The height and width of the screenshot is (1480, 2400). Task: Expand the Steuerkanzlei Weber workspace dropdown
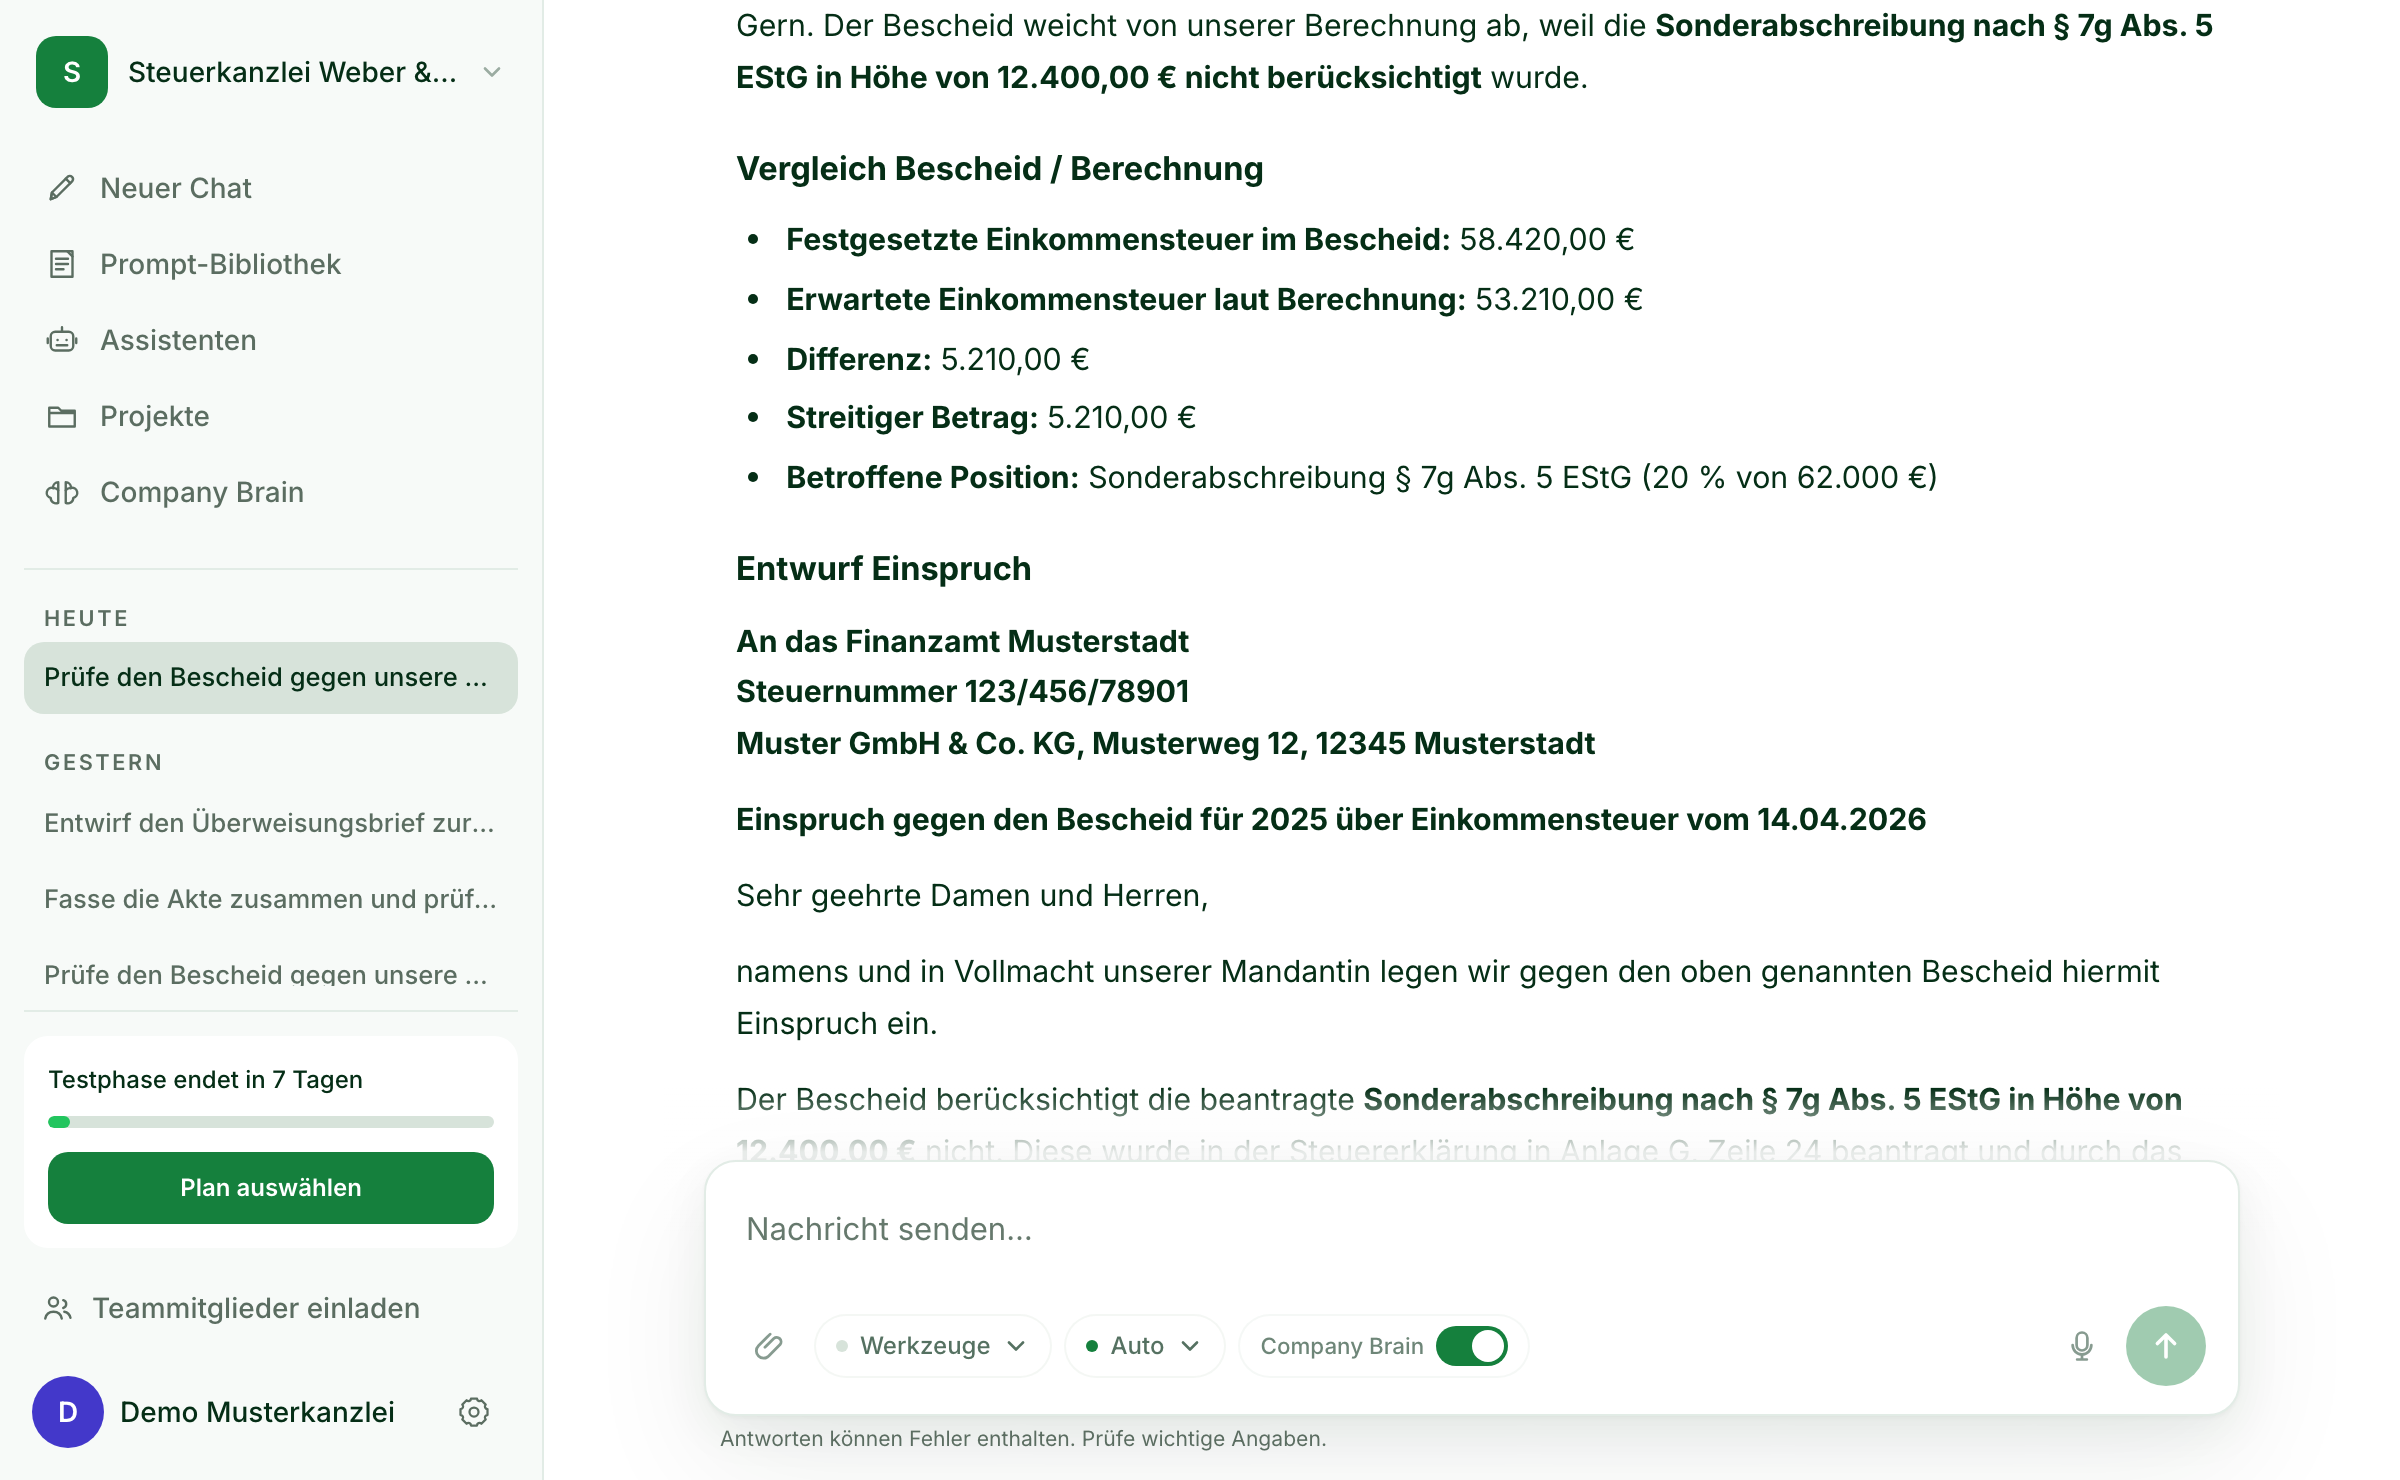(x=491, y=72)
